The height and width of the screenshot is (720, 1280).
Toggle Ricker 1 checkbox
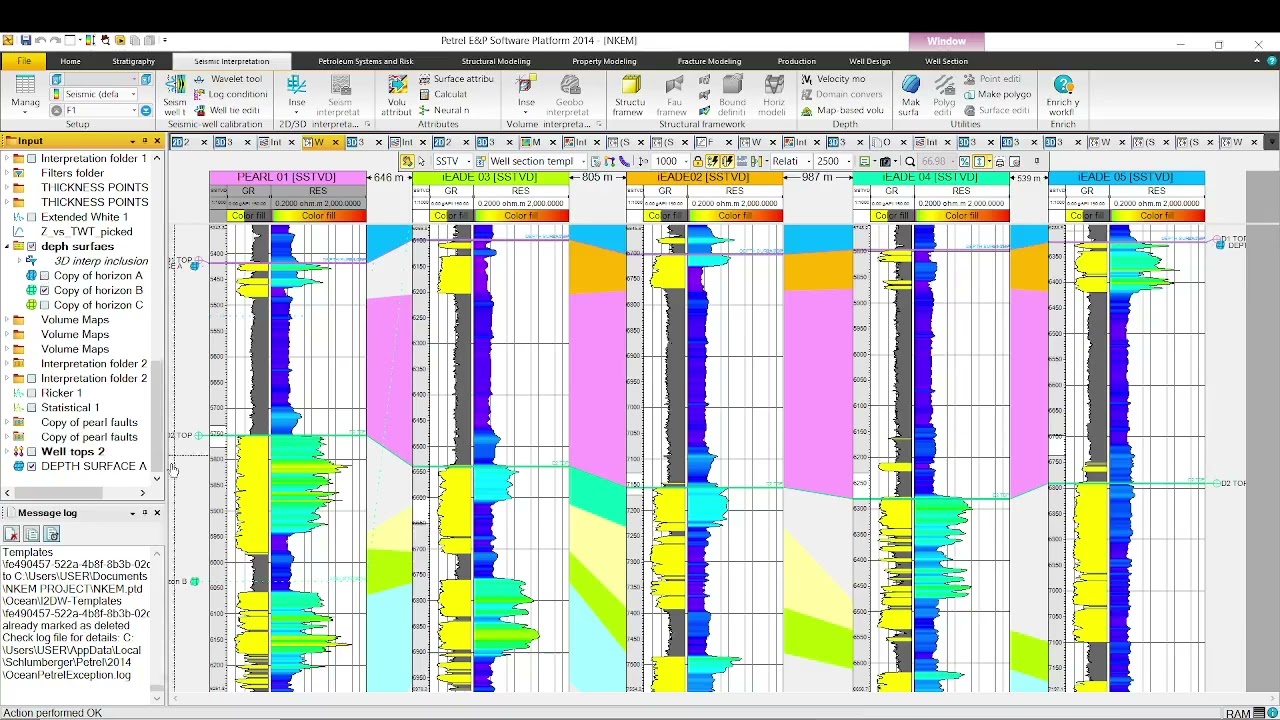pos(32,393)
